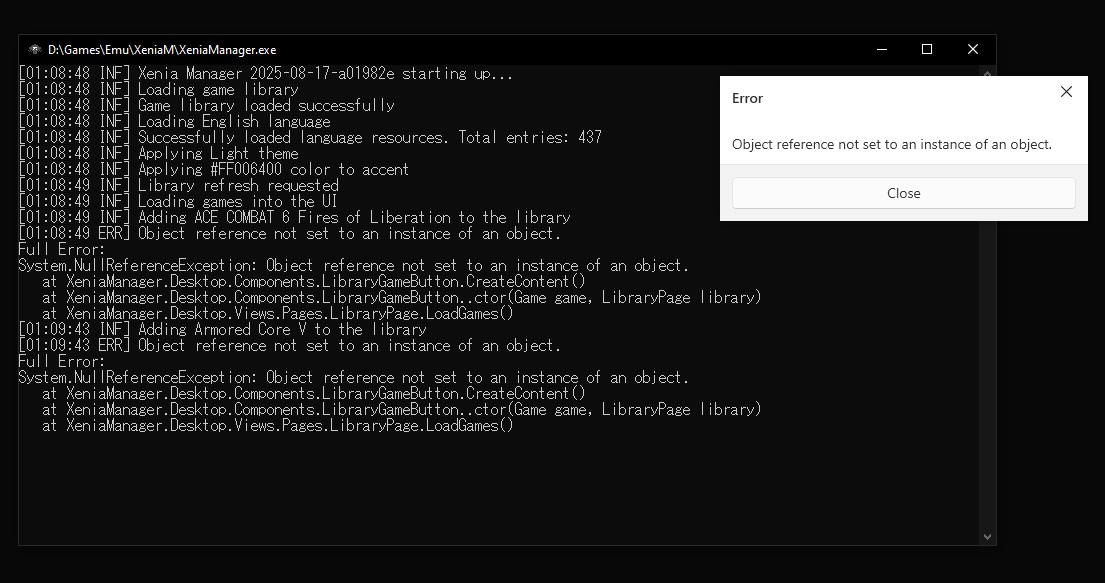Click the 'Error' dialog title text
Screen dimensions: 1105x583
pos(747,99)
